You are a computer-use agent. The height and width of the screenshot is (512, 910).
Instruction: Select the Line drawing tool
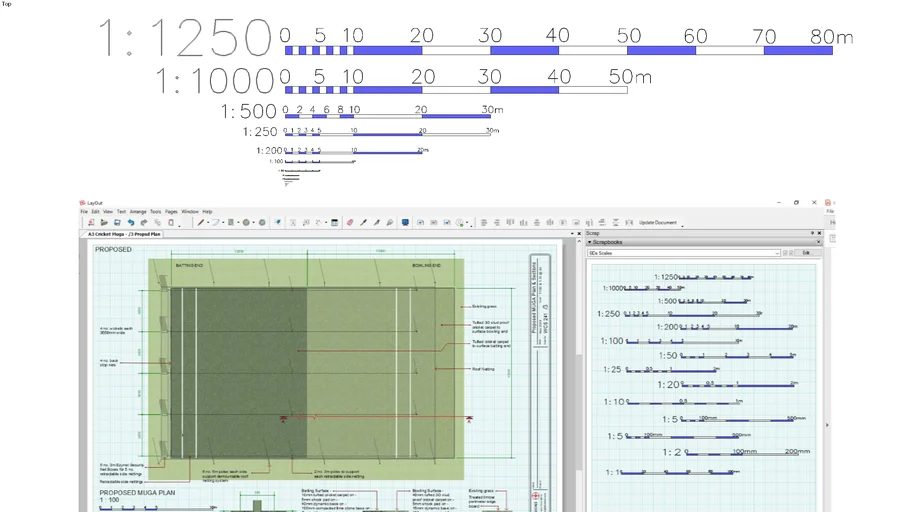pos(200,223)
